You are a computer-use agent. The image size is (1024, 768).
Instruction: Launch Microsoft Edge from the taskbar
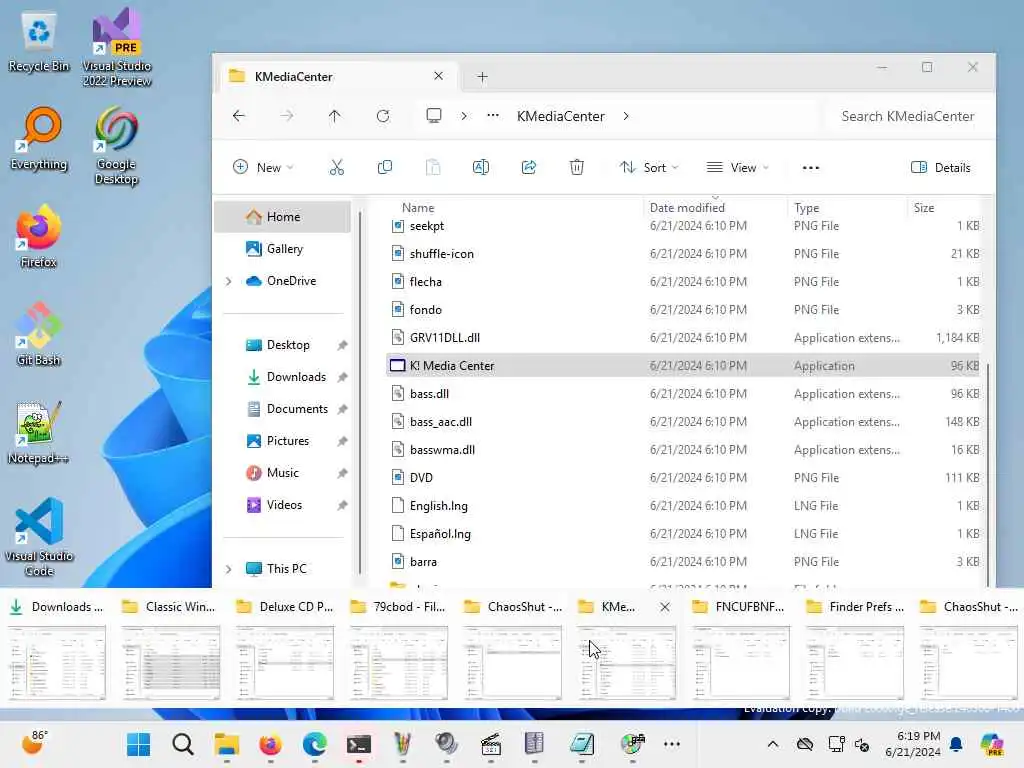[315, 744]
